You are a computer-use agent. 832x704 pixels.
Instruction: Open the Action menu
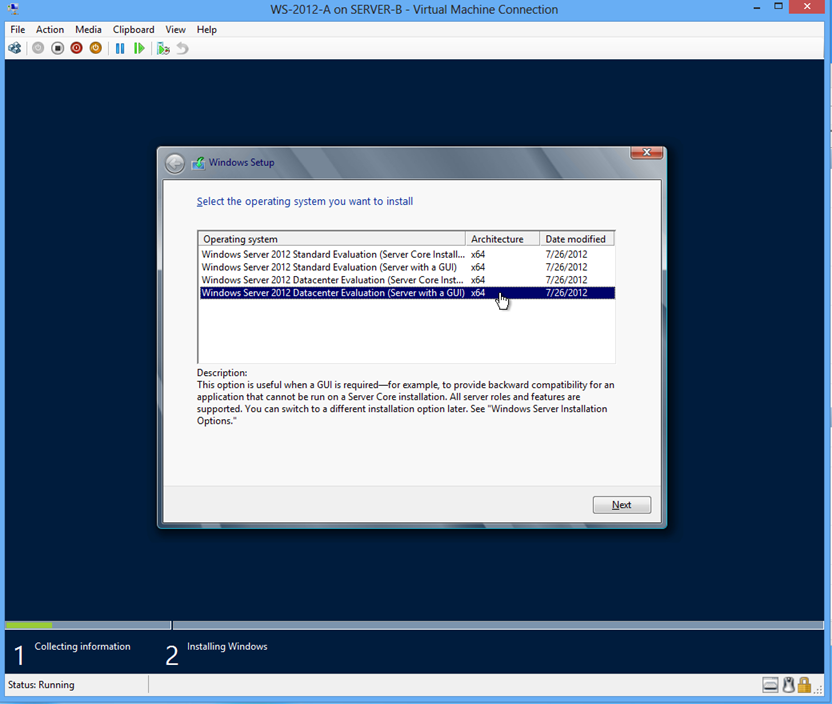coord(50,30)
